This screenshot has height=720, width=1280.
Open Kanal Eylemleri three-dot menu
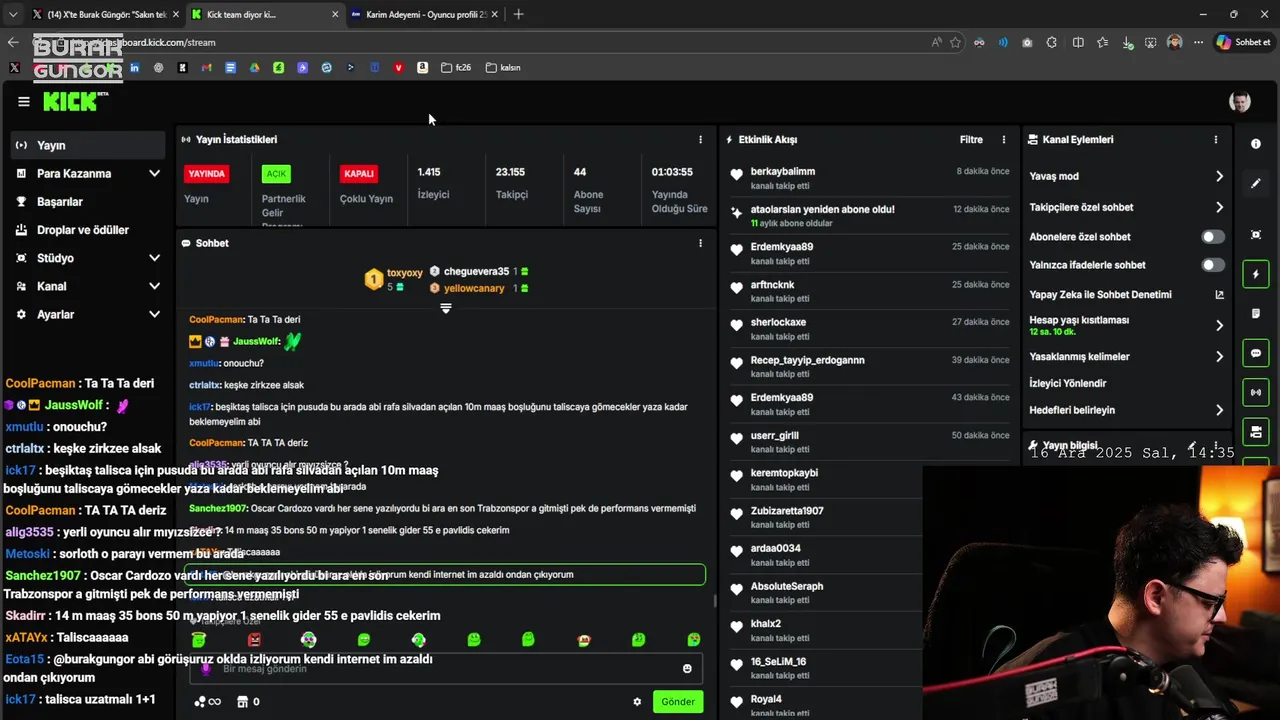click(1216, 140)
